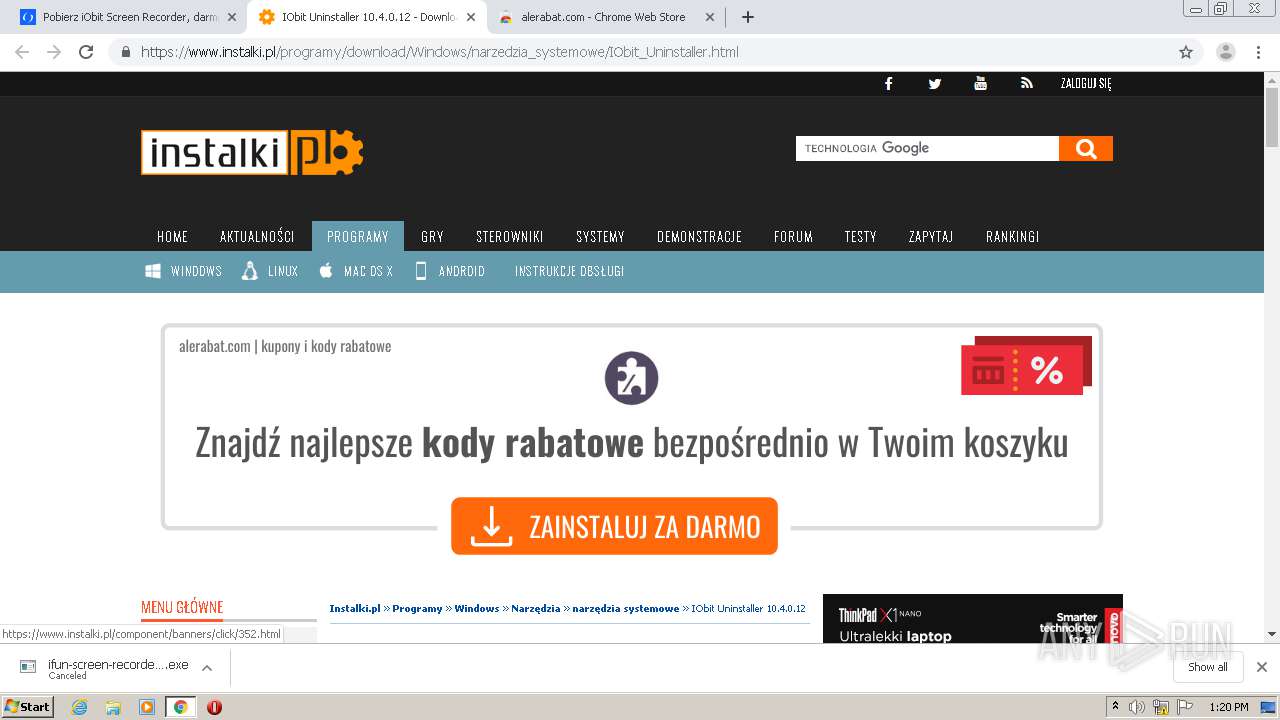This screenshot has width=1280, height=720.
Task: Open Internet Explorer from taskbar
Action: [x=79, y=707]
